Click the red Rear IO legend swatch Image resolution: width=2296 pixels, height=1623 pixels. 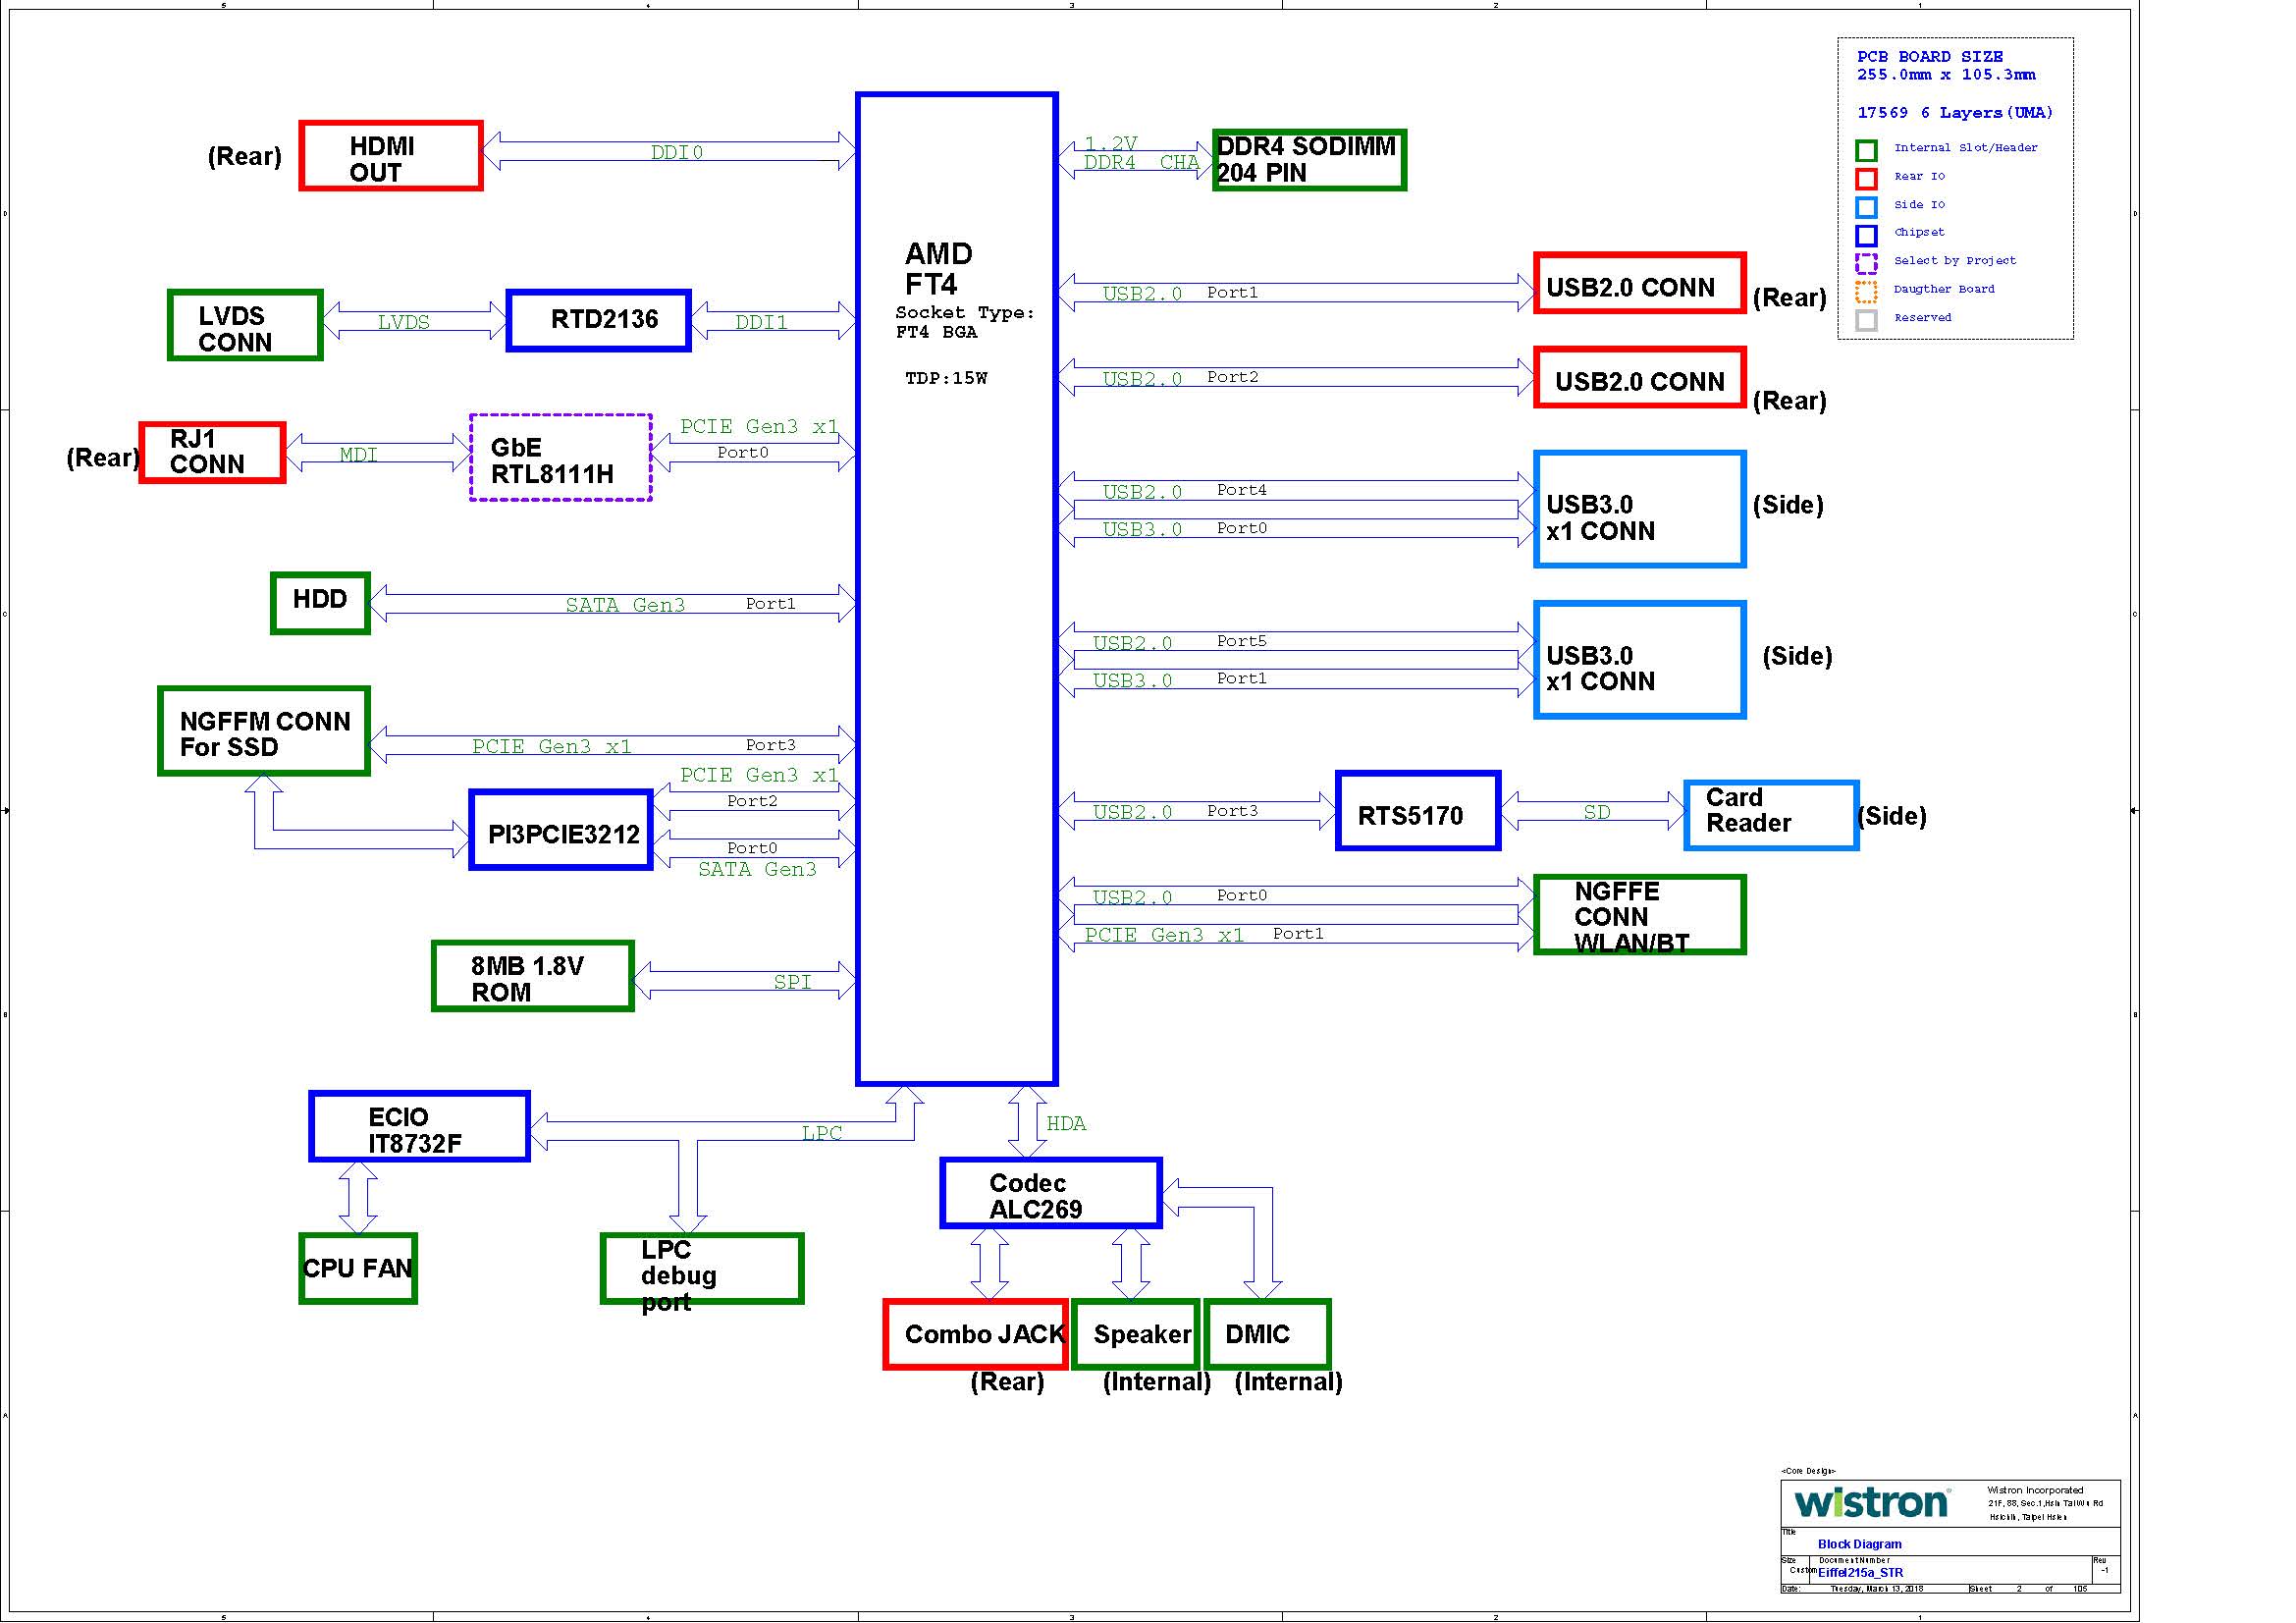pyautogui.click(x=1866, y=178)
